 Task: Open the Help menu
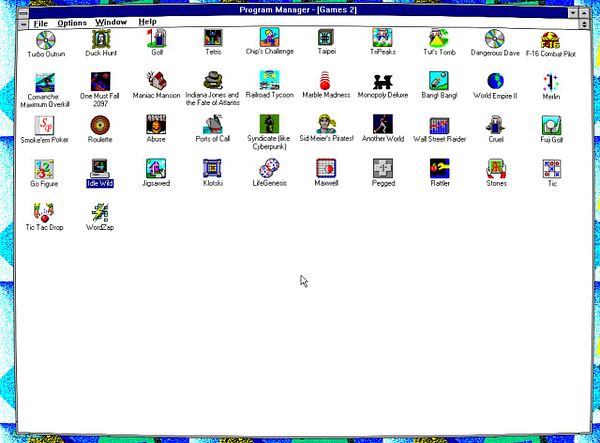click(x=147, y=22)
